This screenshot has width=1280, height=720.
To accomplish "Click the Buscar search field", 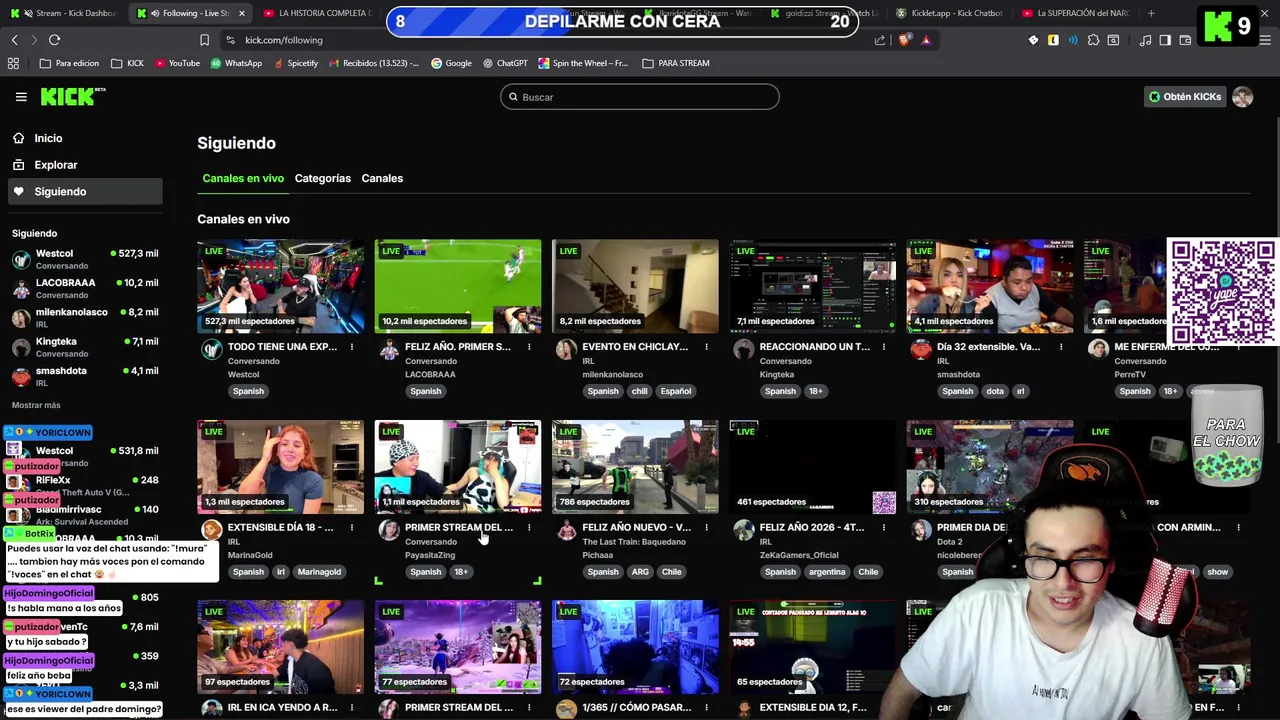I will [x=639, y=97].
